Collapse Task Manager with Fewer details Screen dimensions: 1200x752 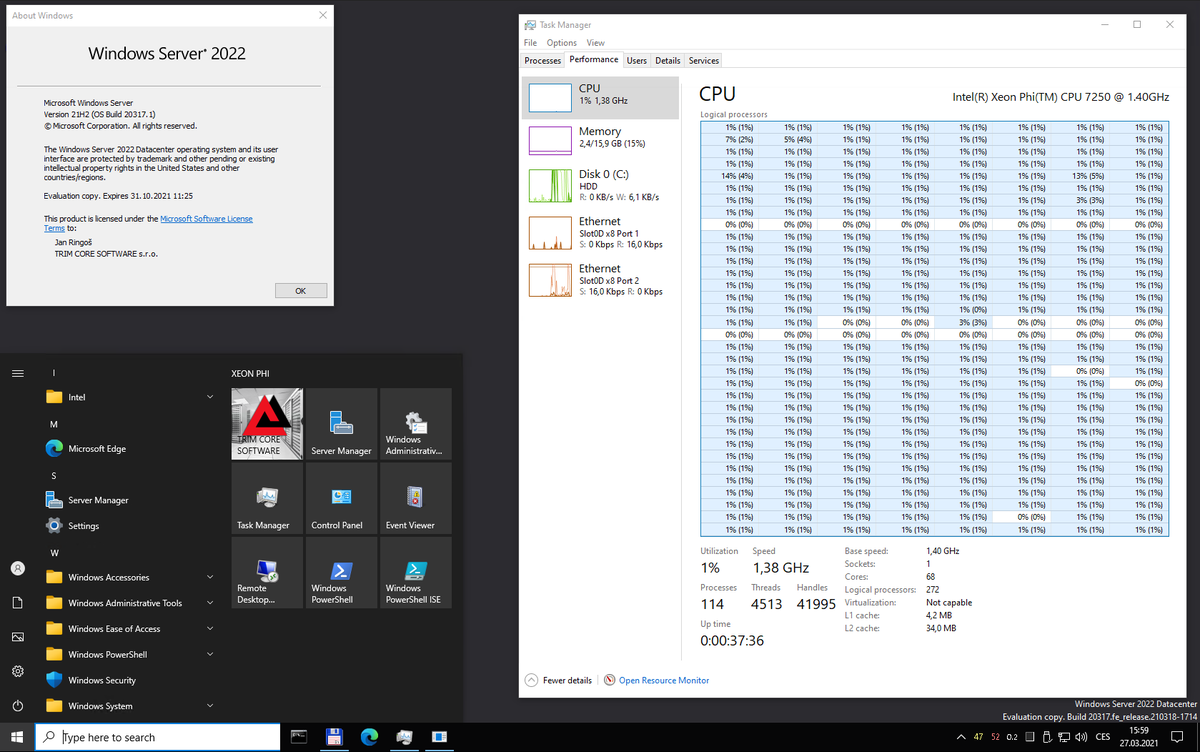[558, 680]
